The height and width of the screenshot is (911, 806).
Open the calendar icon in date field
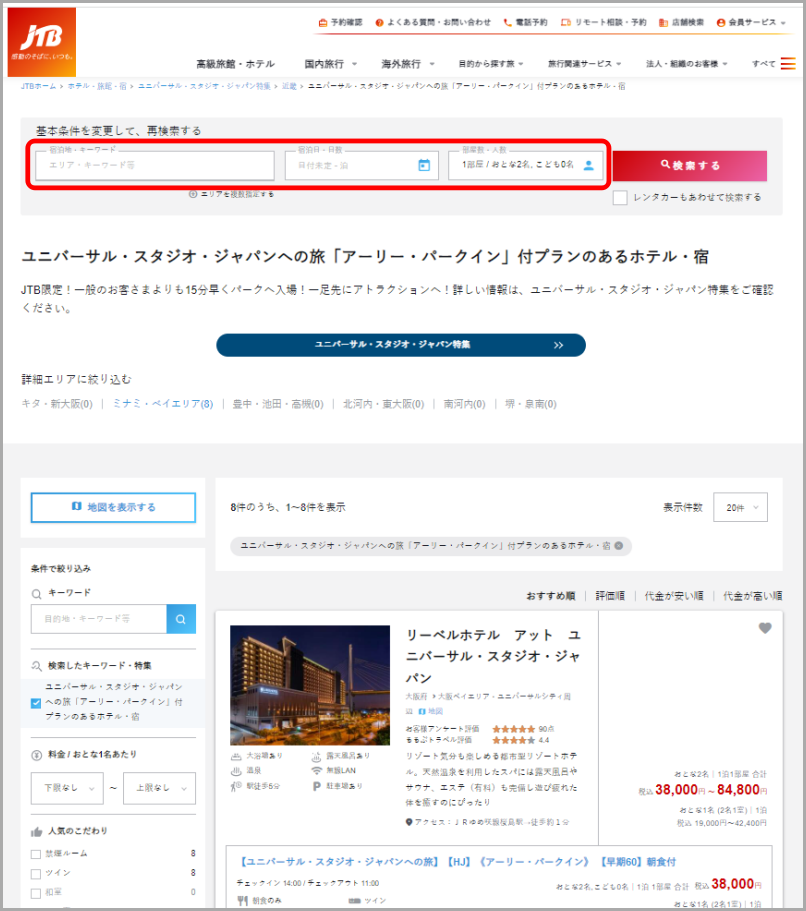point(424,166)
